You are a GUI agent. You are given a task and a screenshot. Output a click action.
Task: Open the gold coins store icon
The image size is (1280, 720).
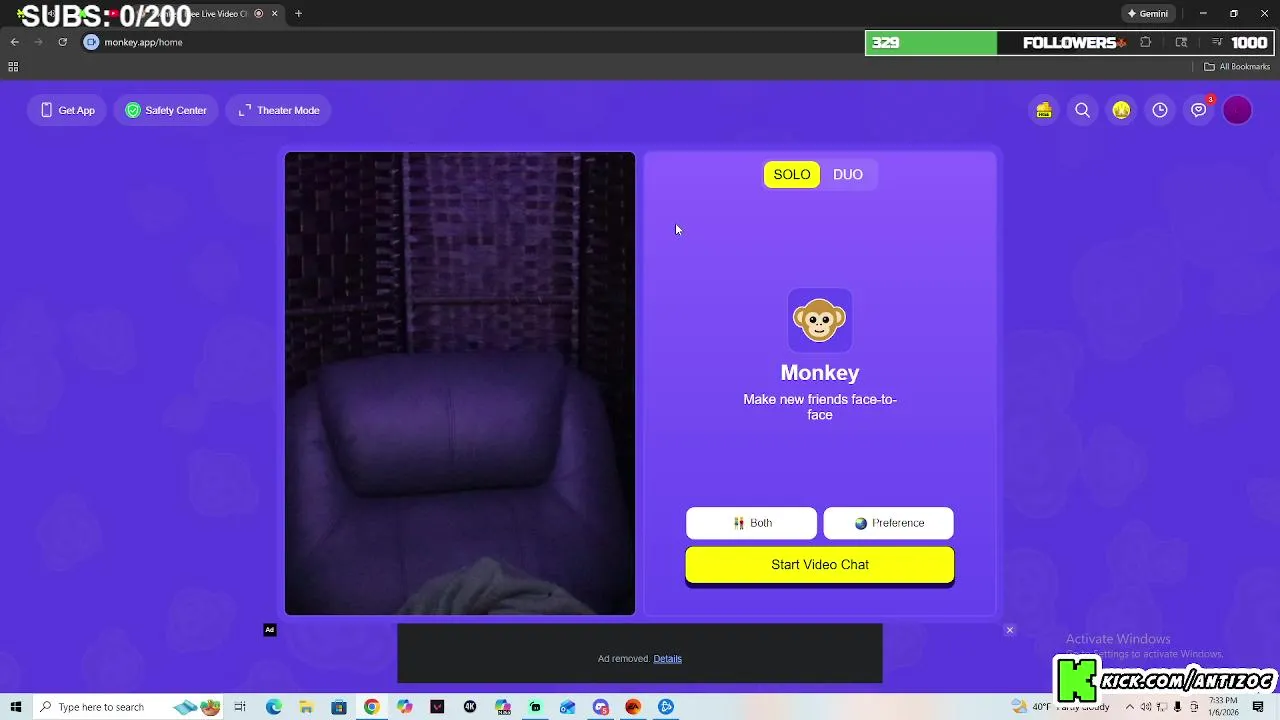(x=1044, y=110)
